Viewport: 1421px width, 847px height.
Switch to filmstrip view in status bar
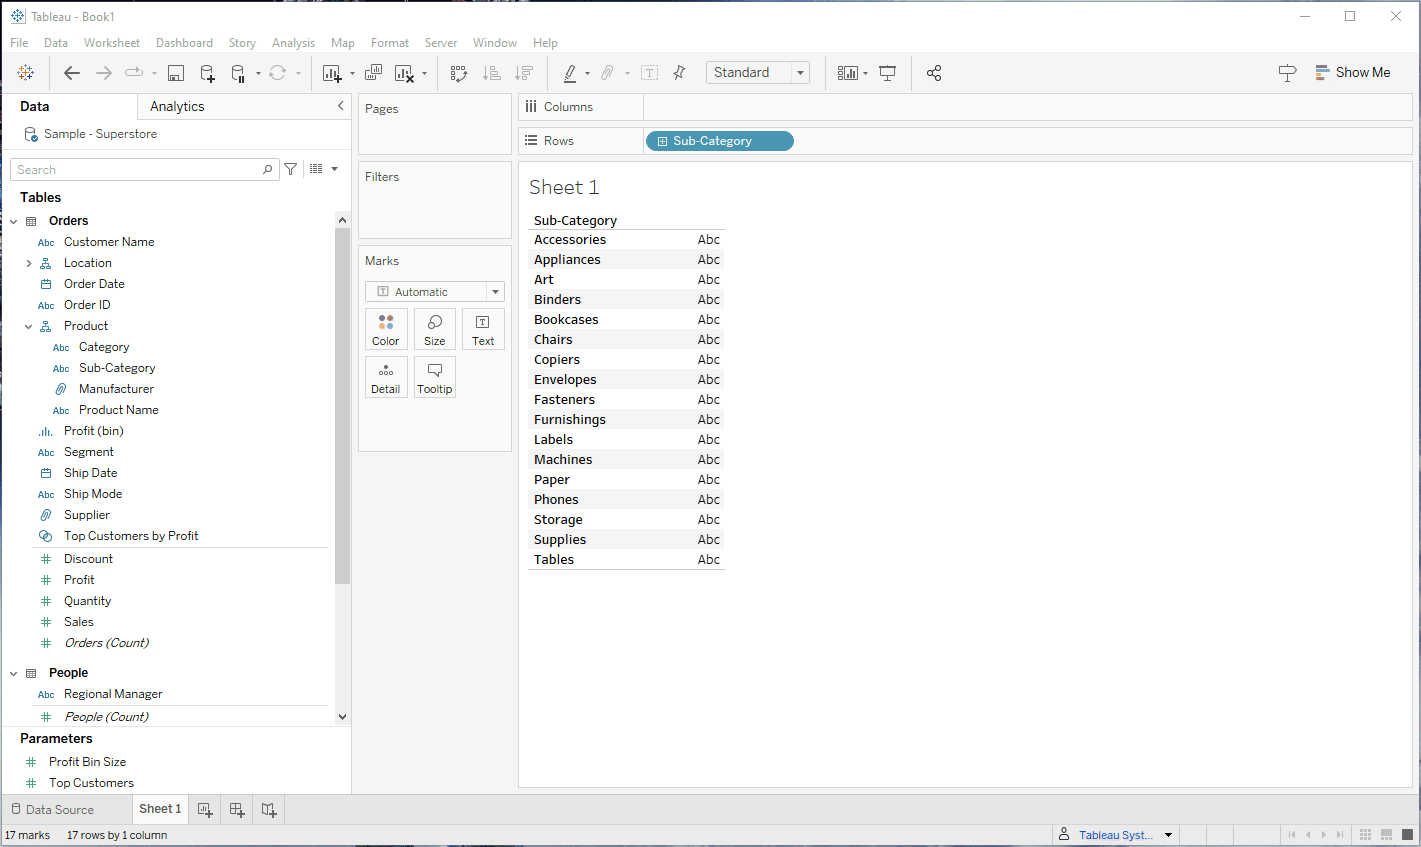(1386, 835)
